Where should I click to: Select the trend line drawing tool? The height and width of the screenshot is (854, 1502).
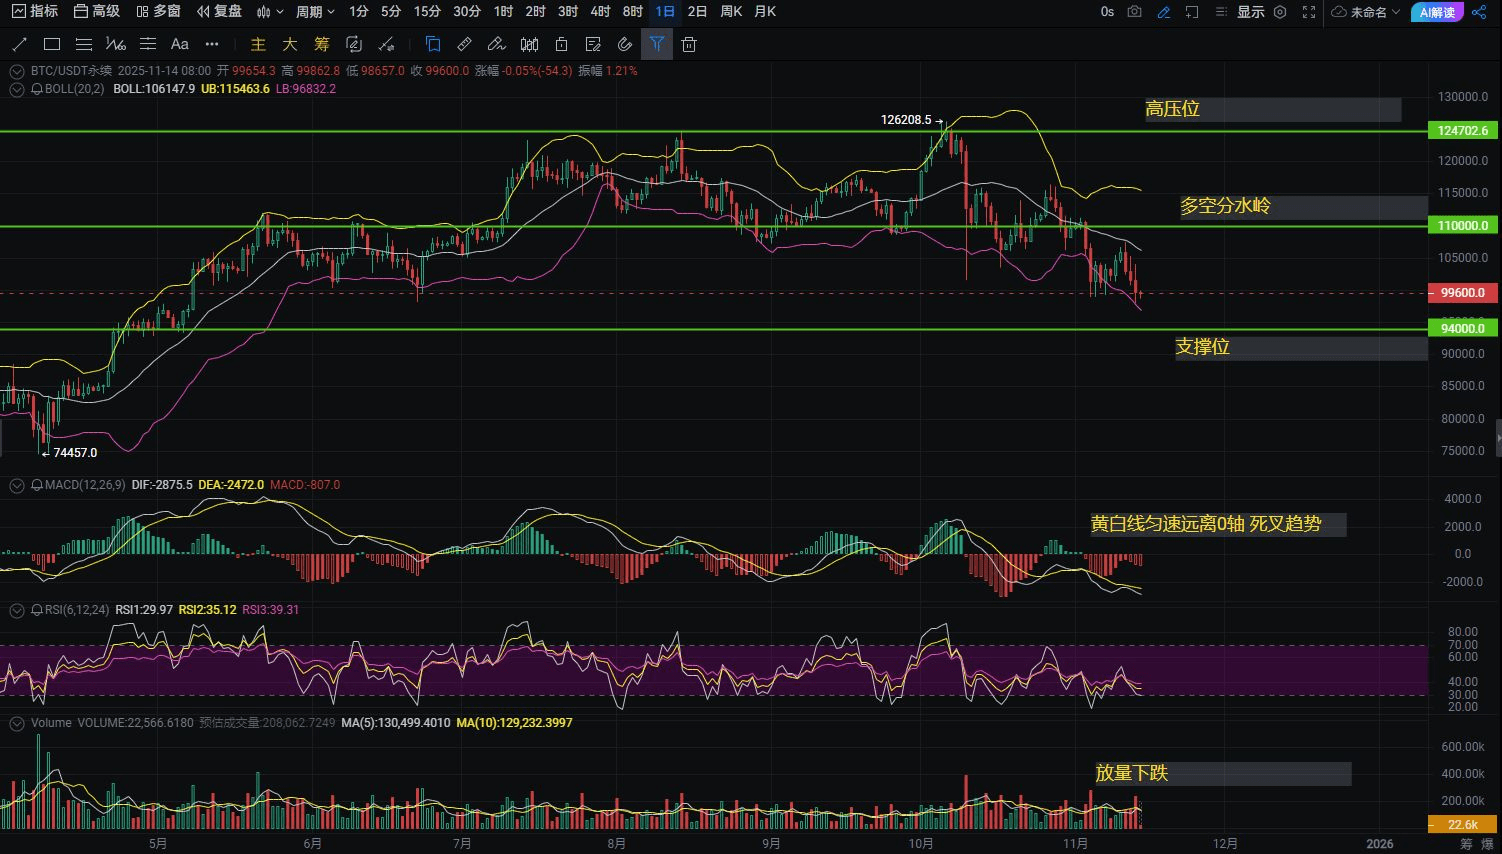(19, 44)
